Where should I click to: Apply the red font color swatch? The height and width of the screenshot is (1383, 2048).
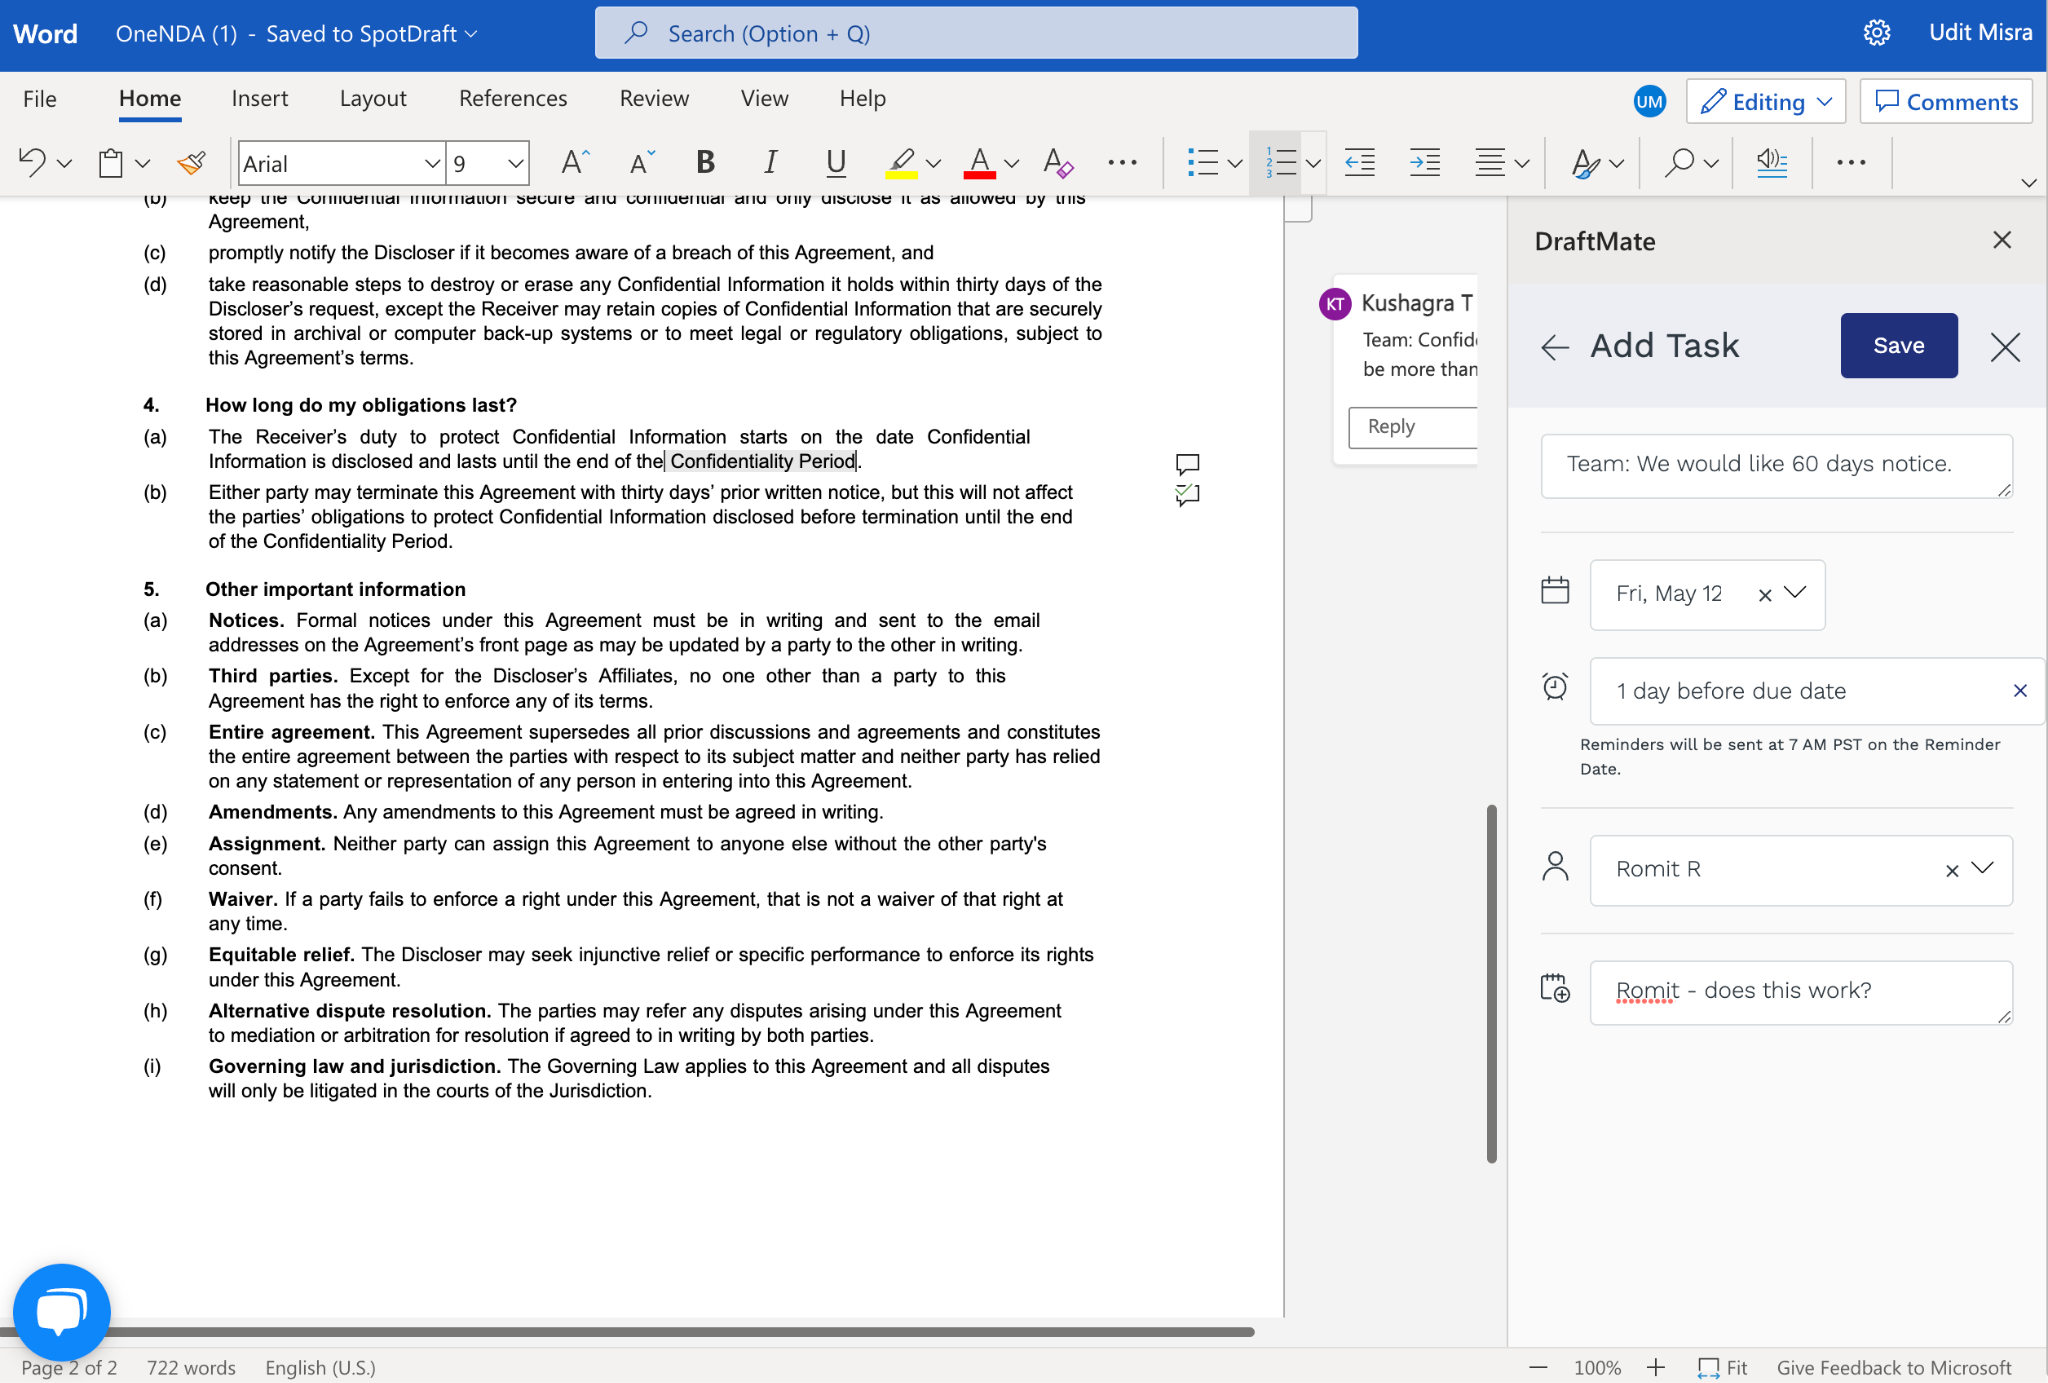point(979,162)
